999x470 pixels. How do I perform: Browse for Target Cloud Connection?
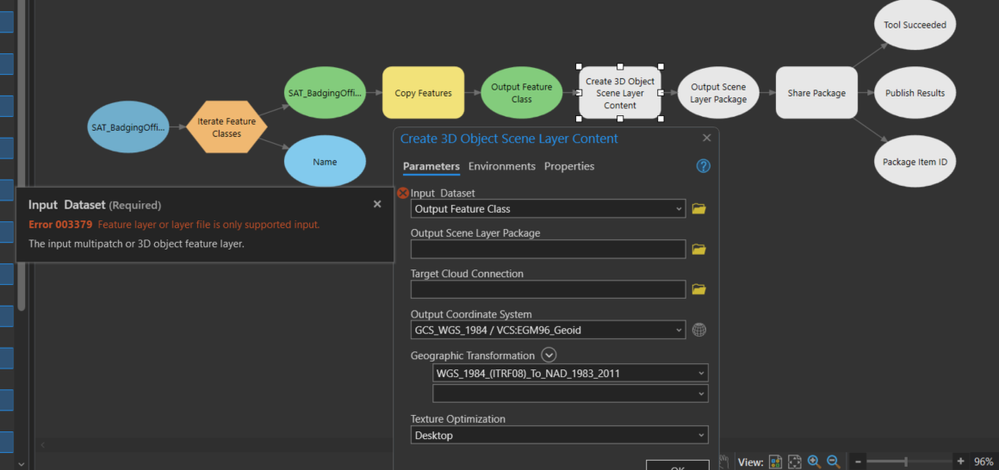point(699,289)
